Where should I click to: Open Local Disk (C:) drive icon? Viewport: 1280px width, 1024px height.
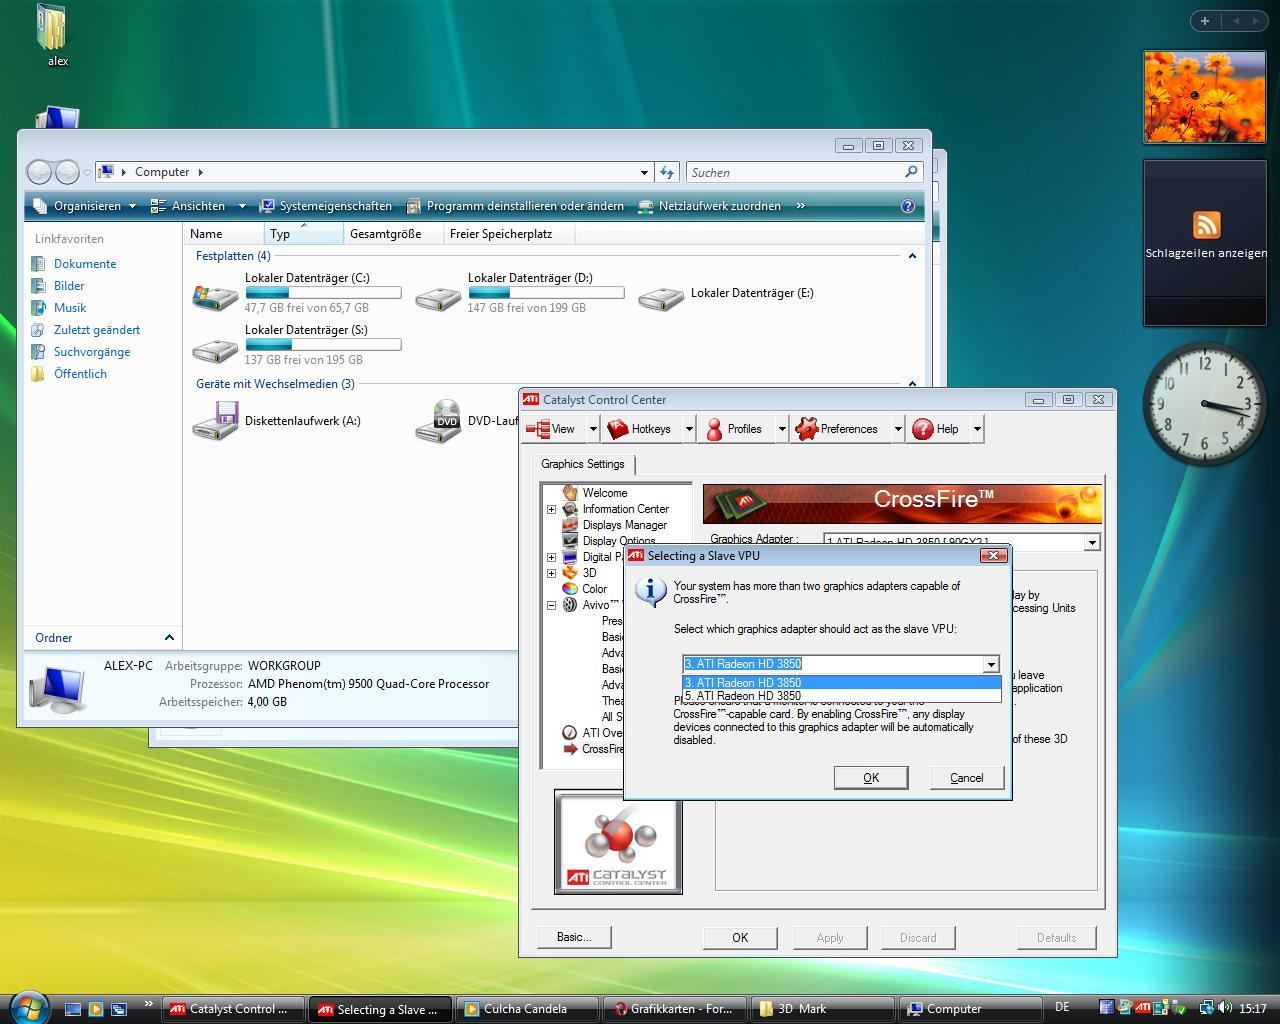coord(215,295)
